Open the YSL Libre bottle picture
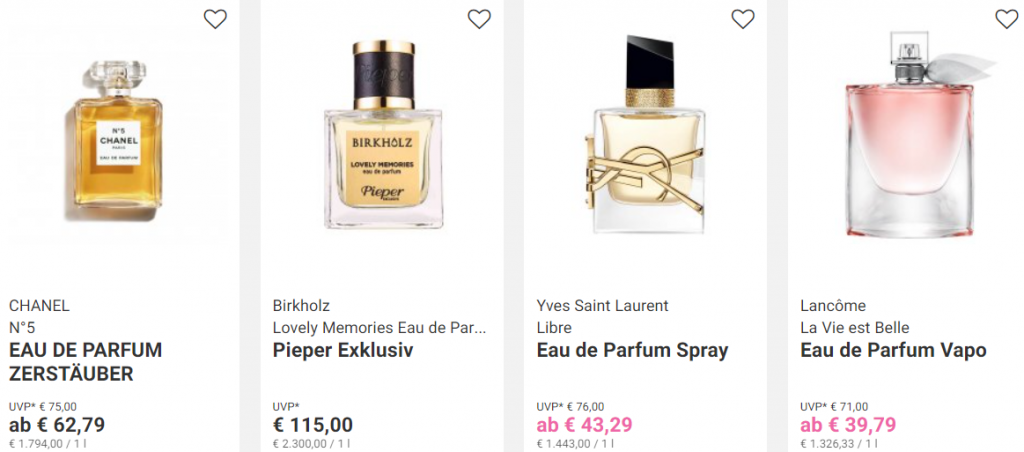Viewport: 1024px width, 452px height. (x=647, y=134)
